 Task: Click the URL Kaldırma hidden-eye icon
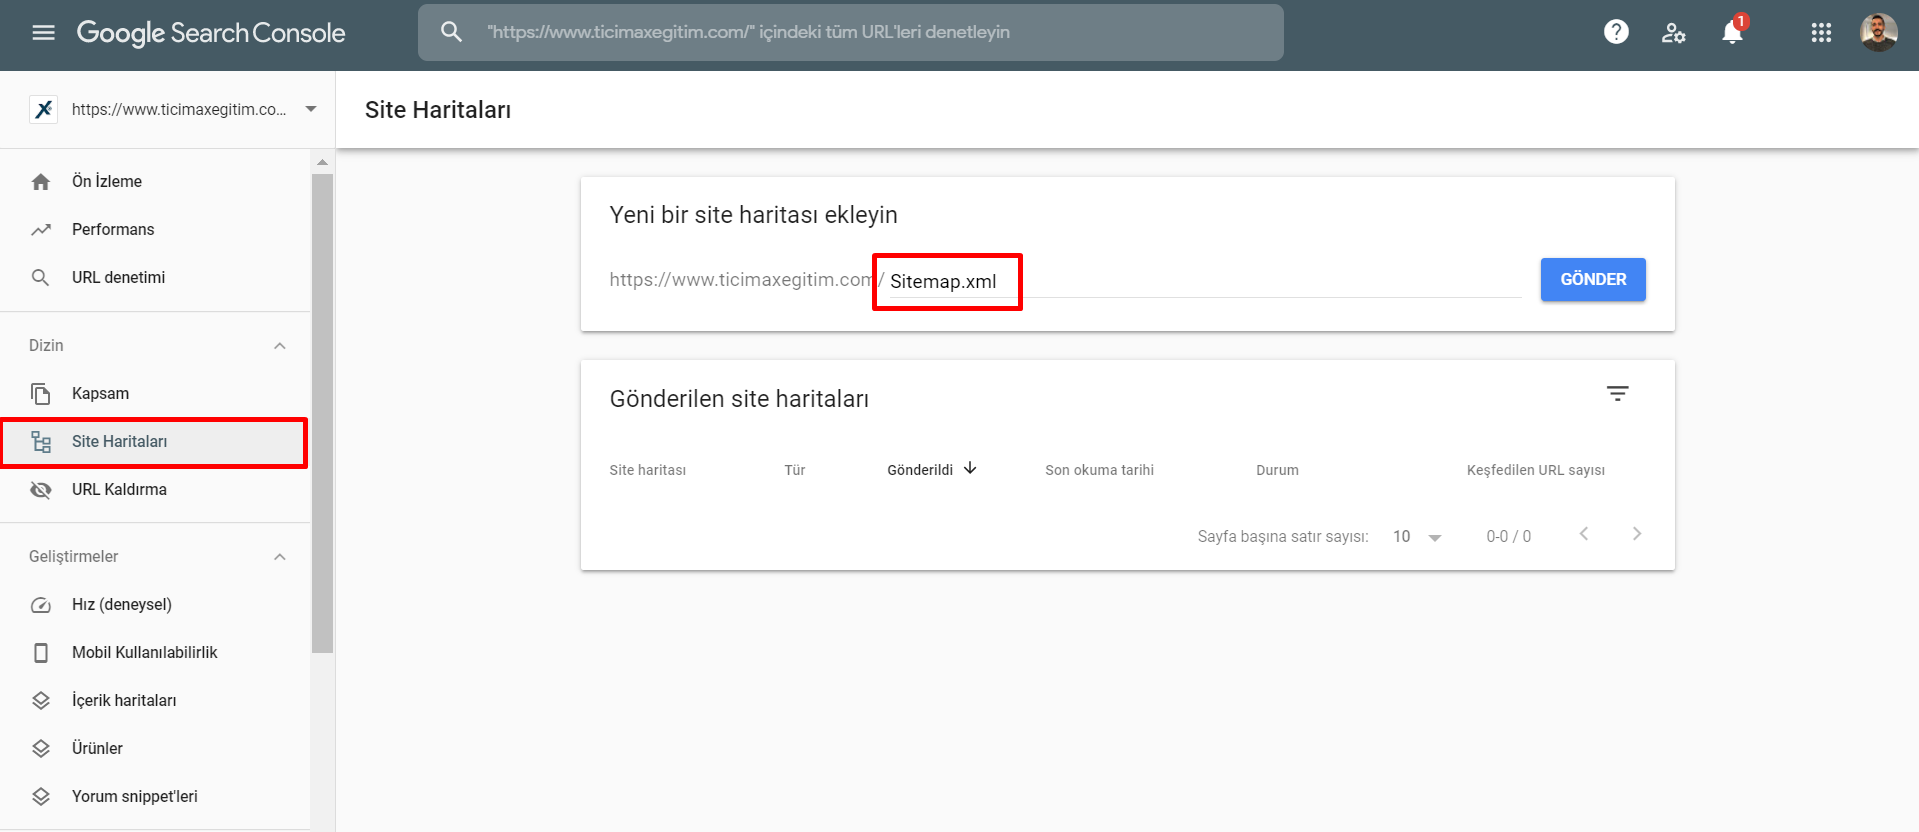click(41, 490)
